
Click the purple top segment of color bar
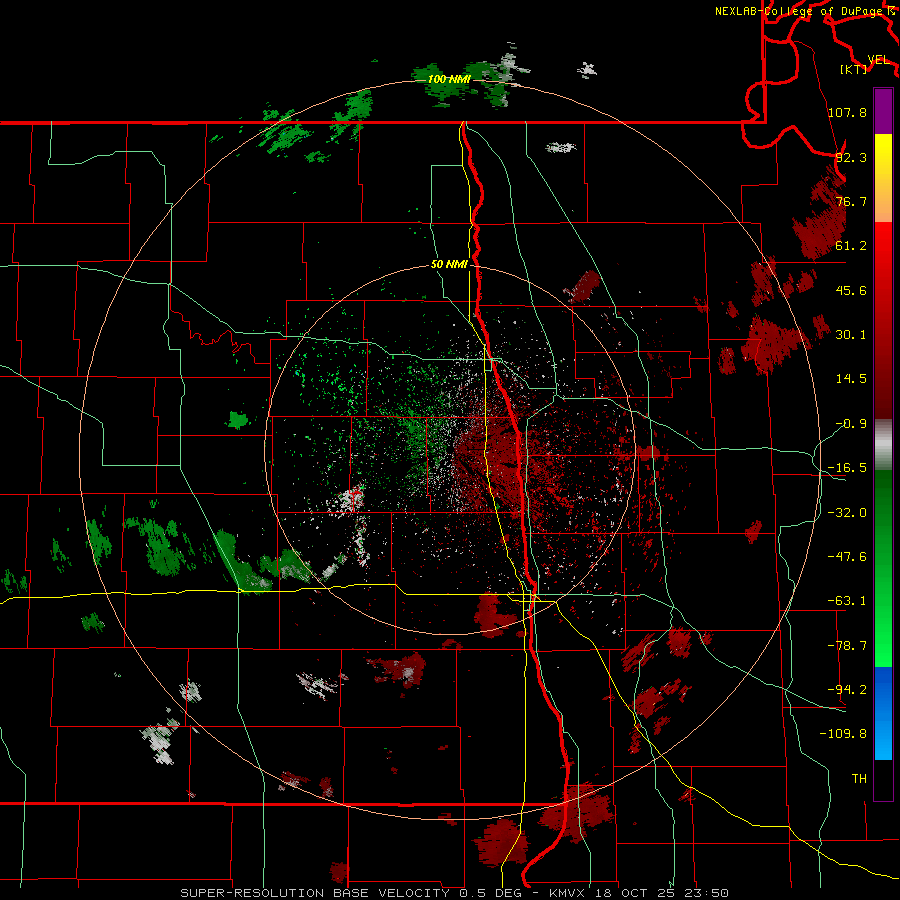click(883, 111)
